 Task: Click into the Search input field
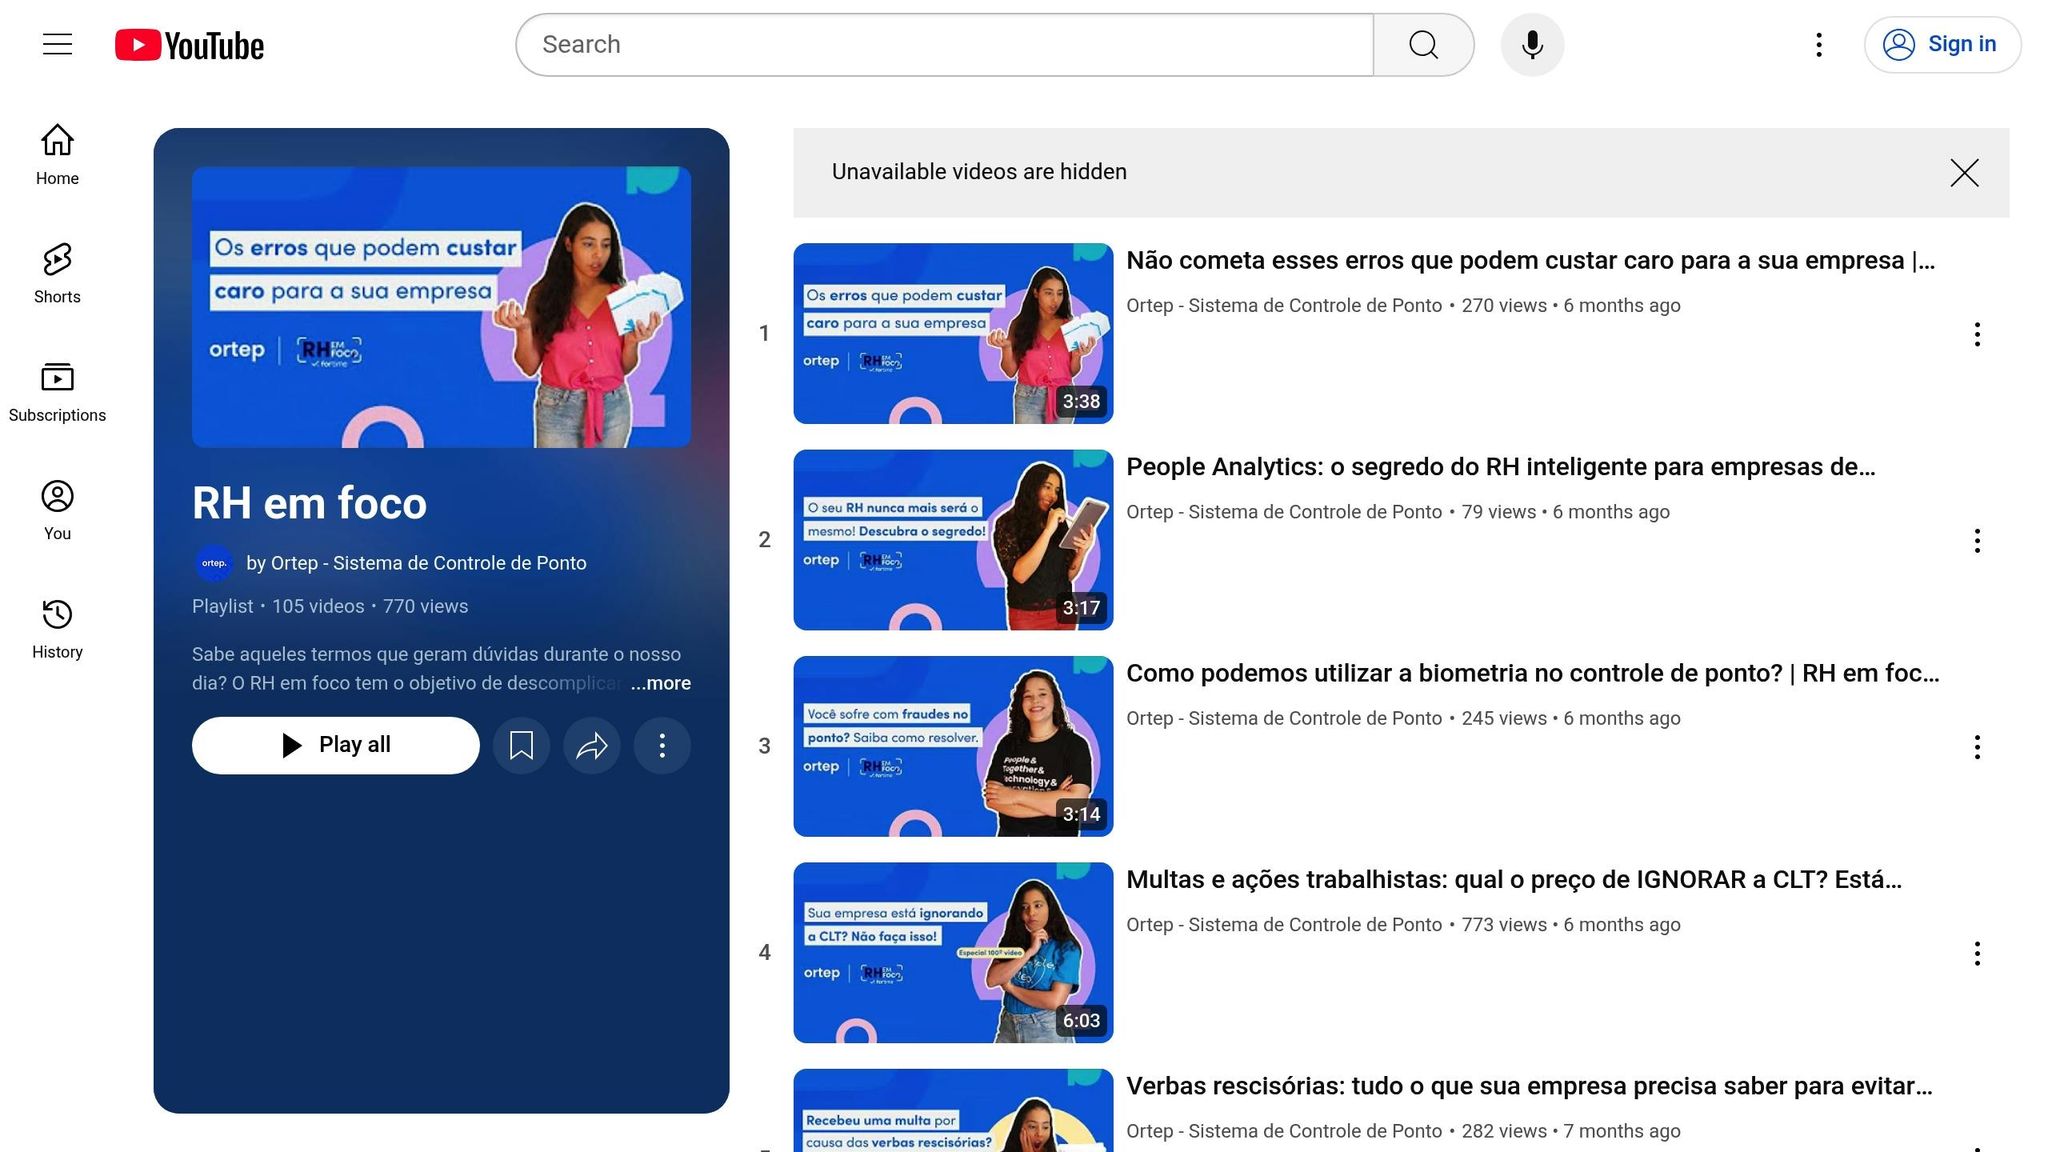pos(944,45)
